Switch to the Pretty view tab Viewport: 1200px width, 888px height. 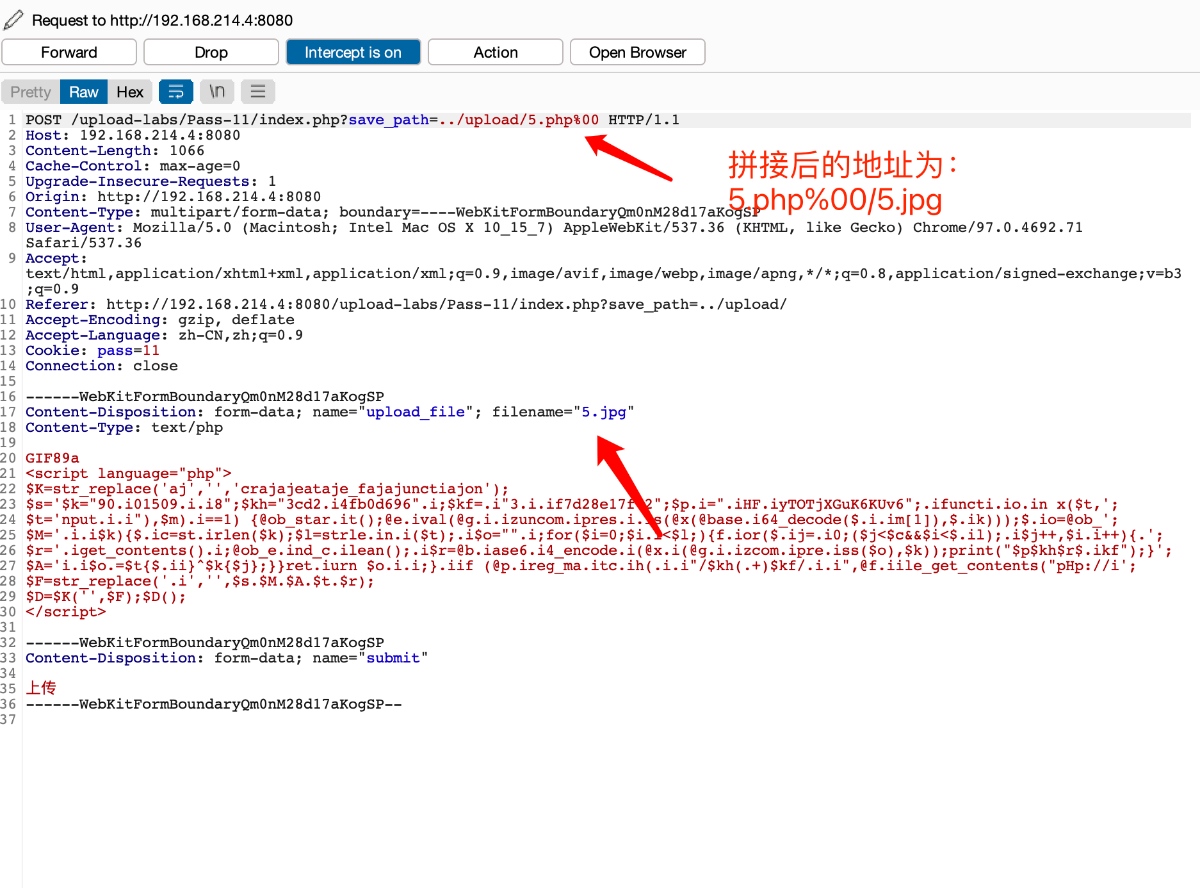[30, 92]
